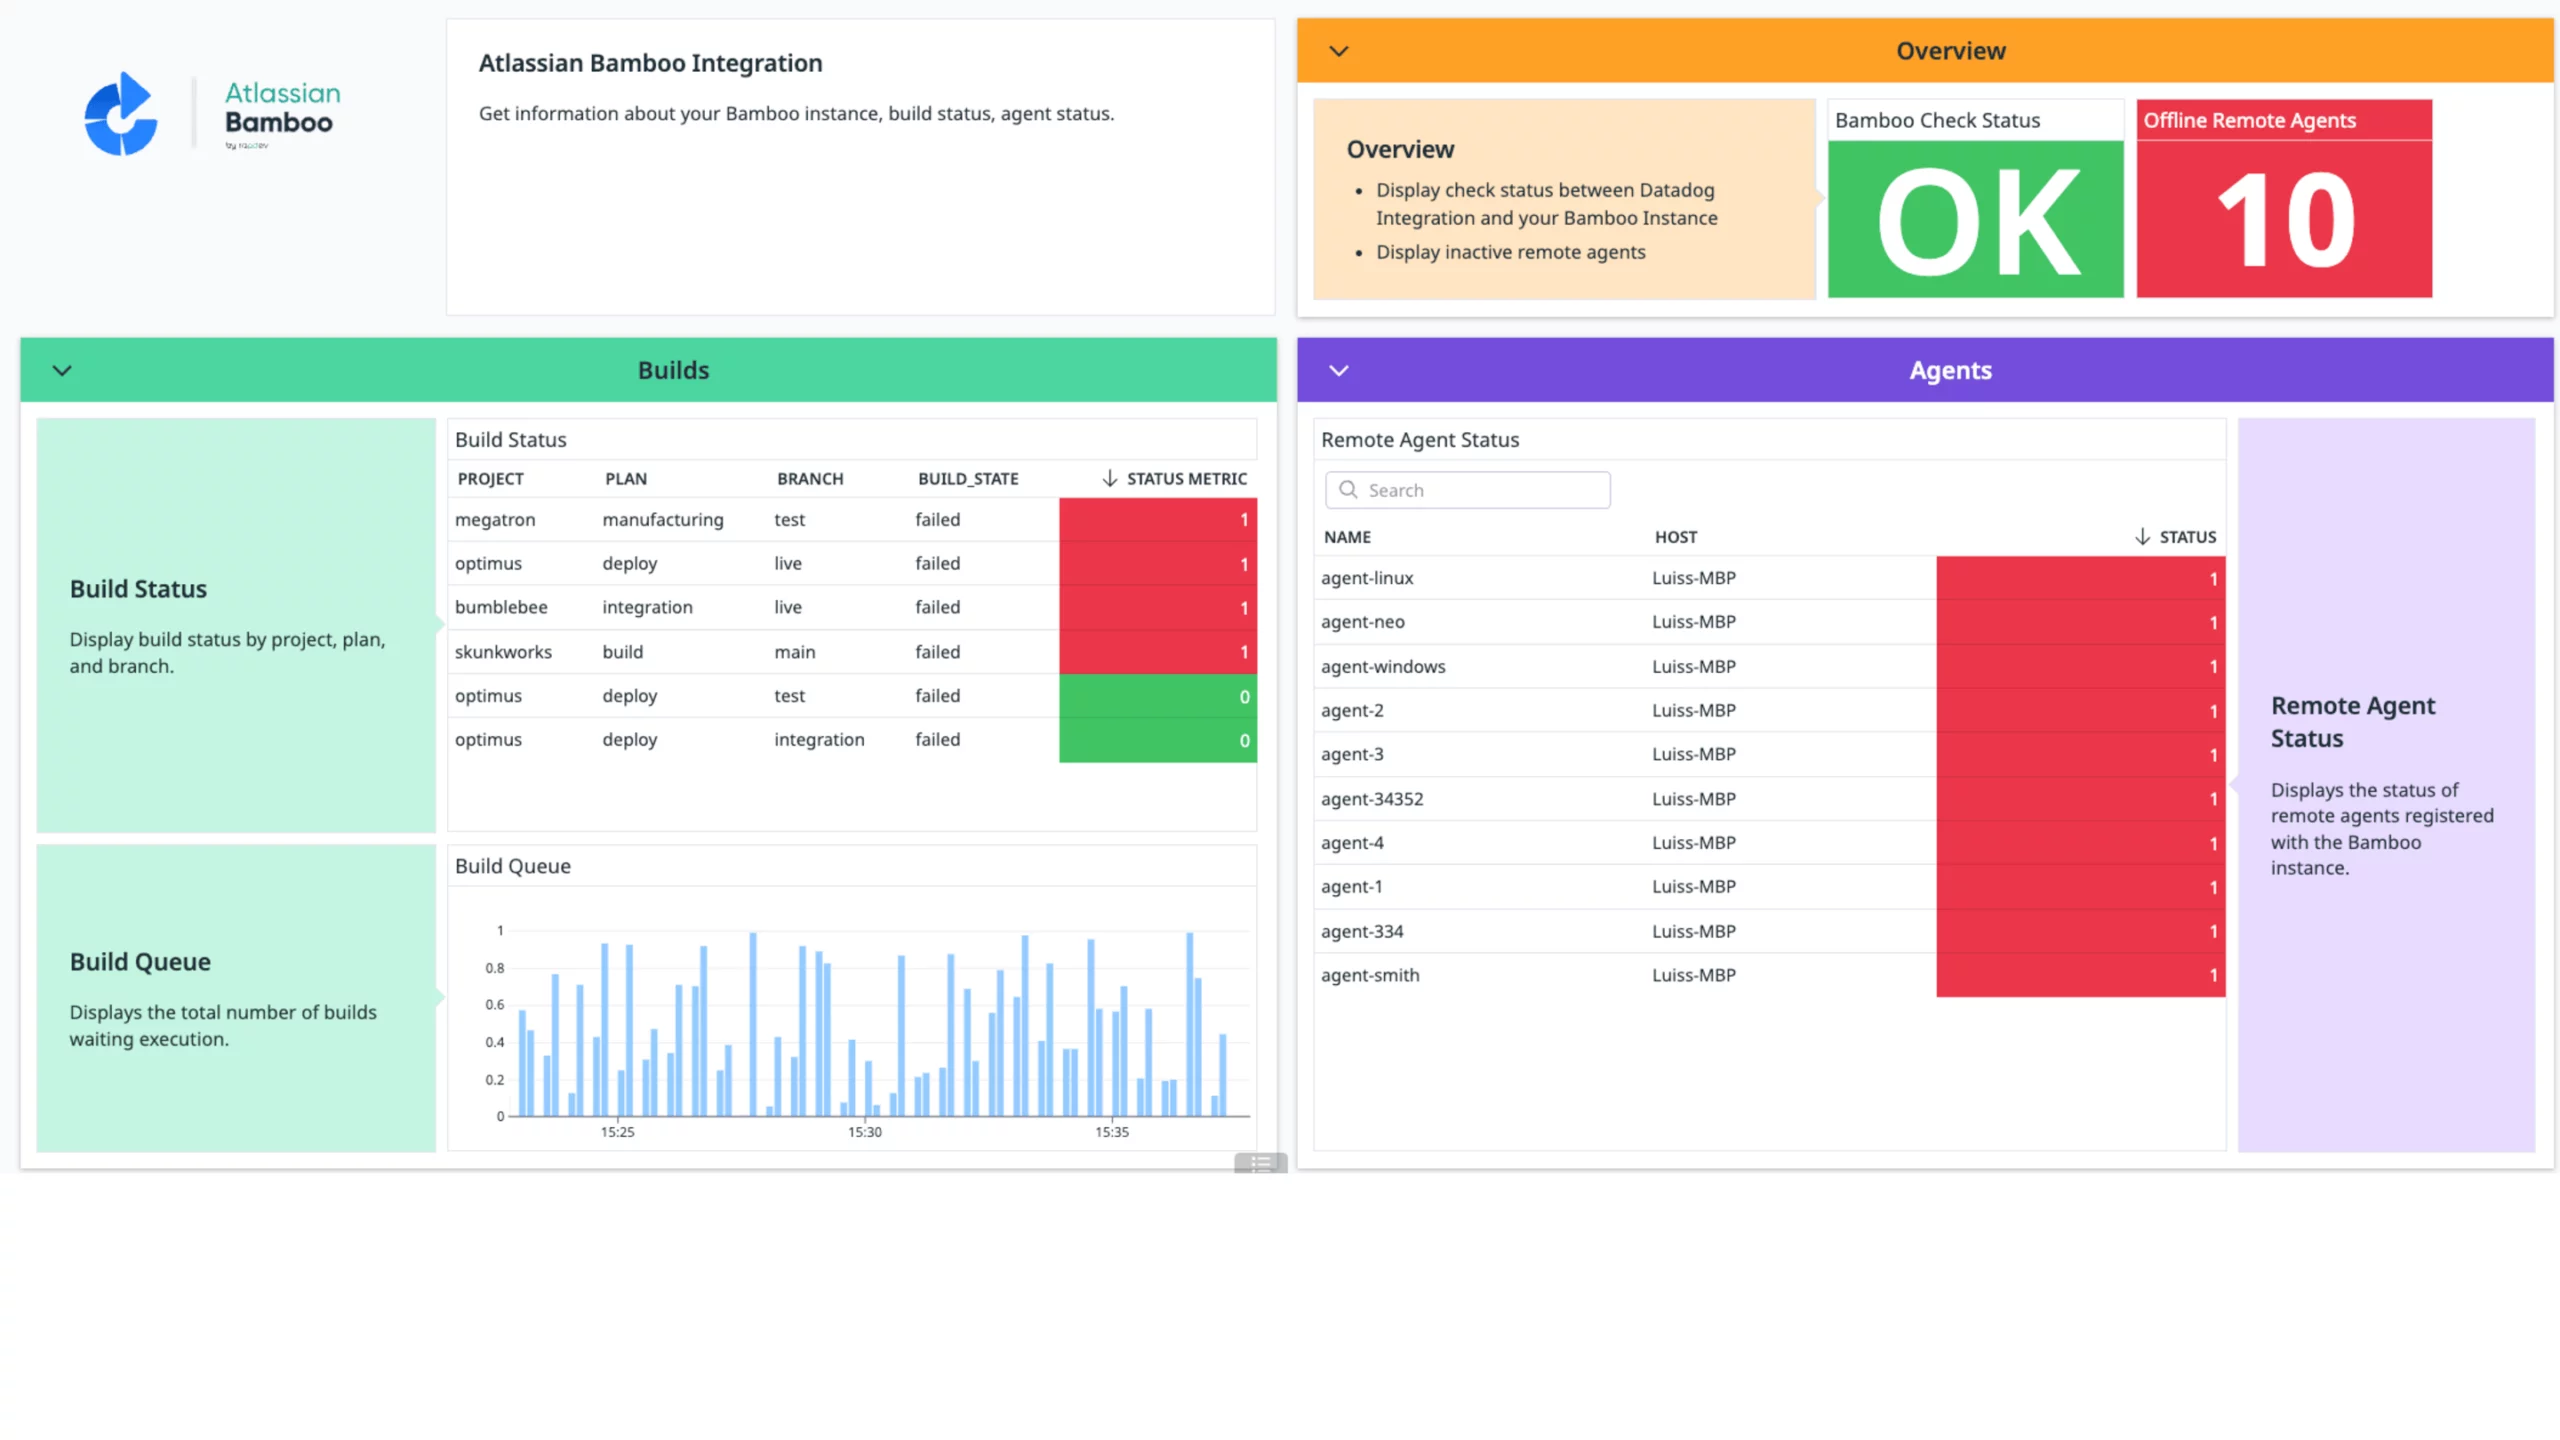2560x1440 pixels.
Task: Click the Build Queue chart widget title
Action: coord(513,866)
